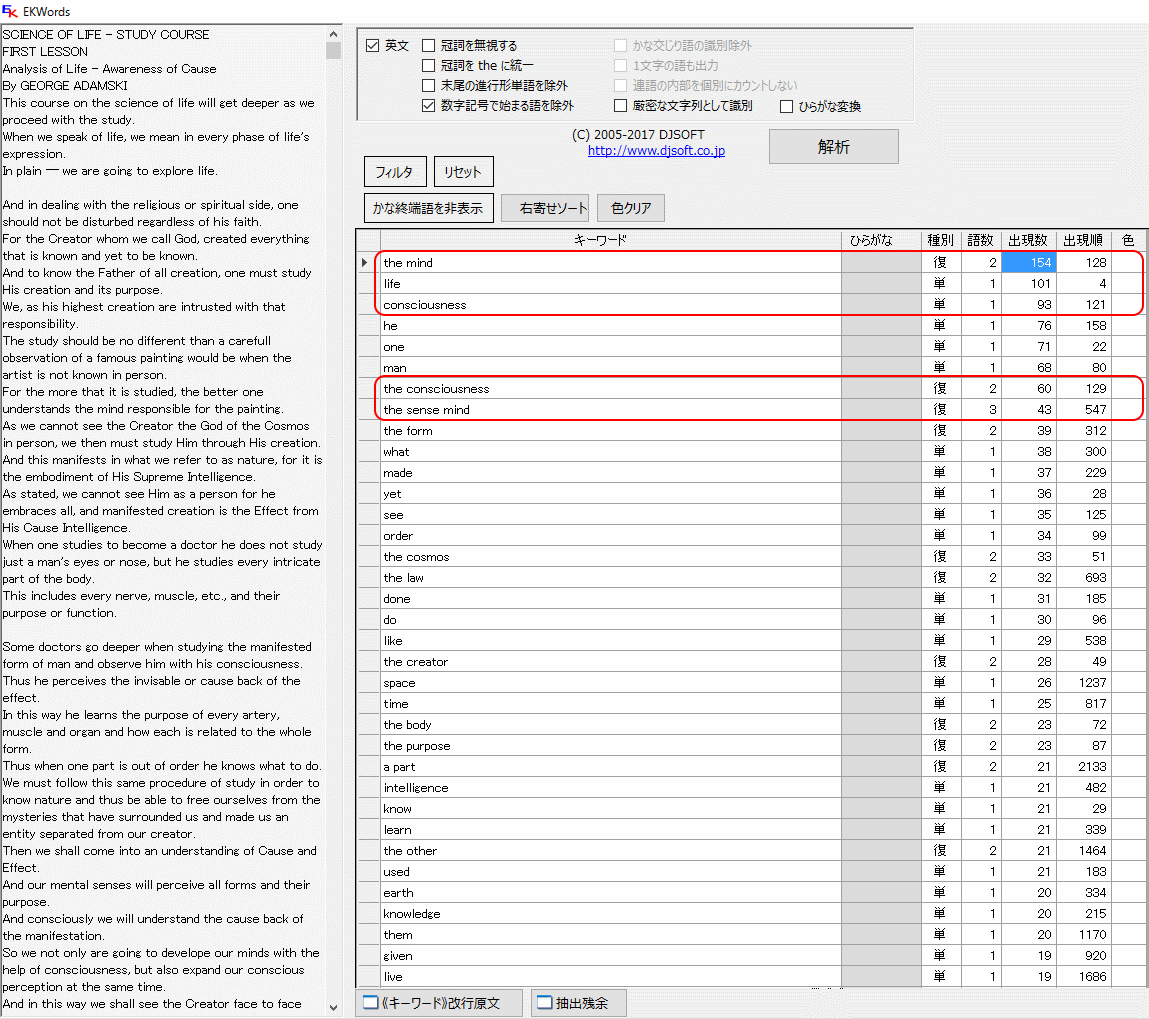Click the appearance order 2133 cell
Viewport: 1149px width, 1019px height.
pyautogui.click(x=1083, y=767)
